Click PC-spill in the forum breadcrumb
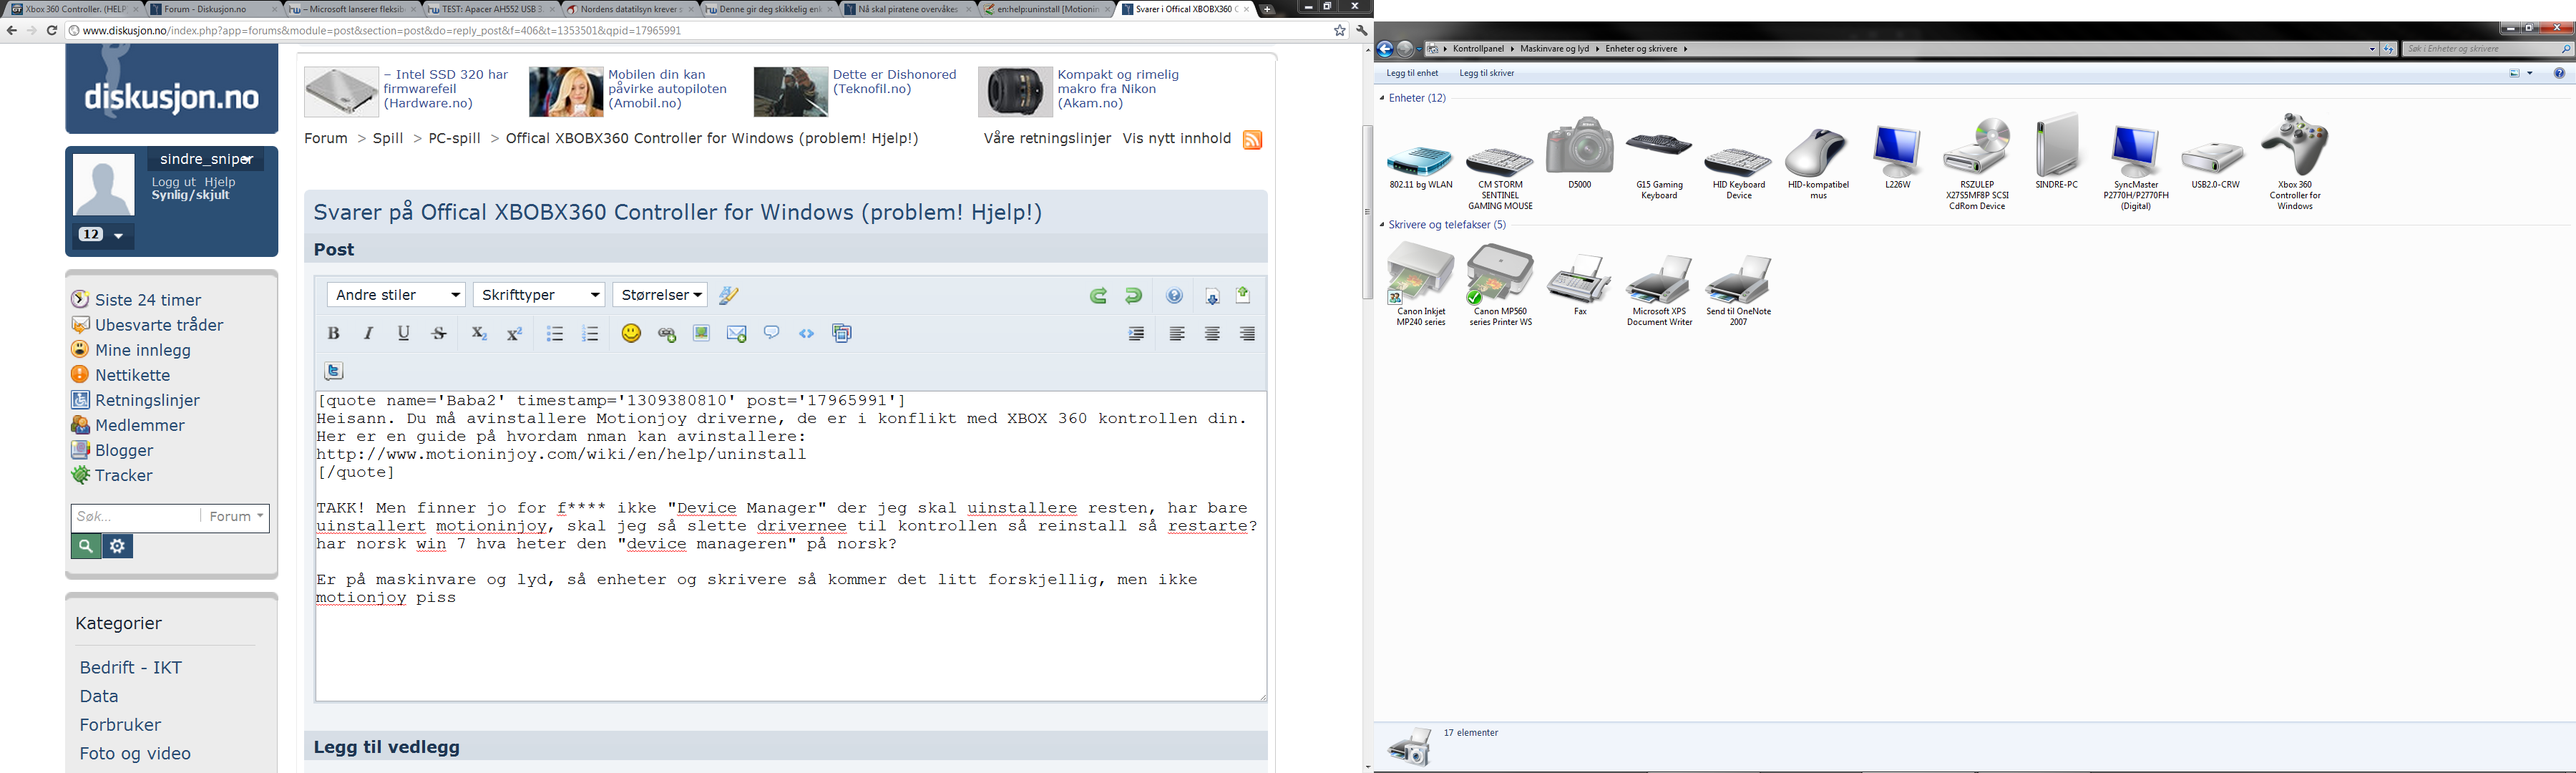 pos(455,138)
